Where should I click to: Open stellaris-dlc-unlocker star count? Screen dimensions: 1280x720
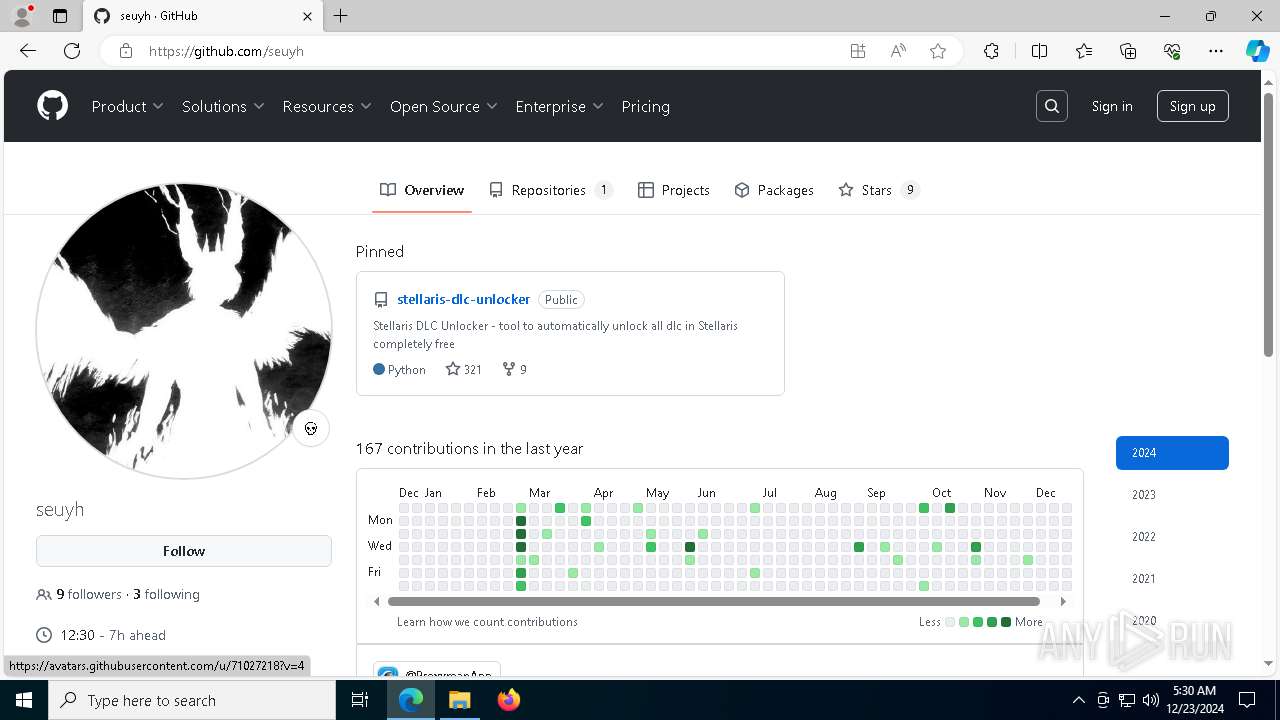click(464, 369)
